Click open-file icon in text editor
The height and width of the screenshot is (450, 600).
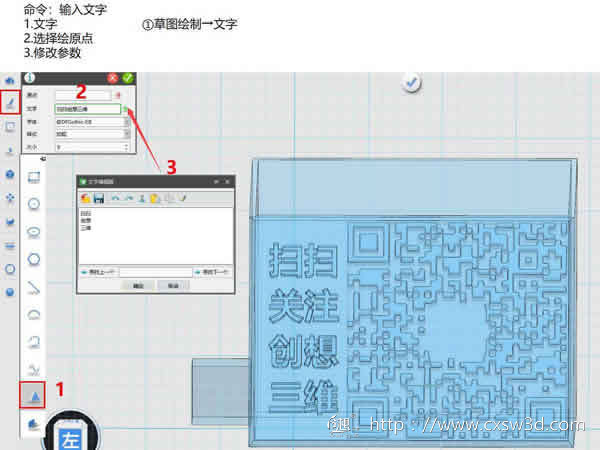[86, 198]
